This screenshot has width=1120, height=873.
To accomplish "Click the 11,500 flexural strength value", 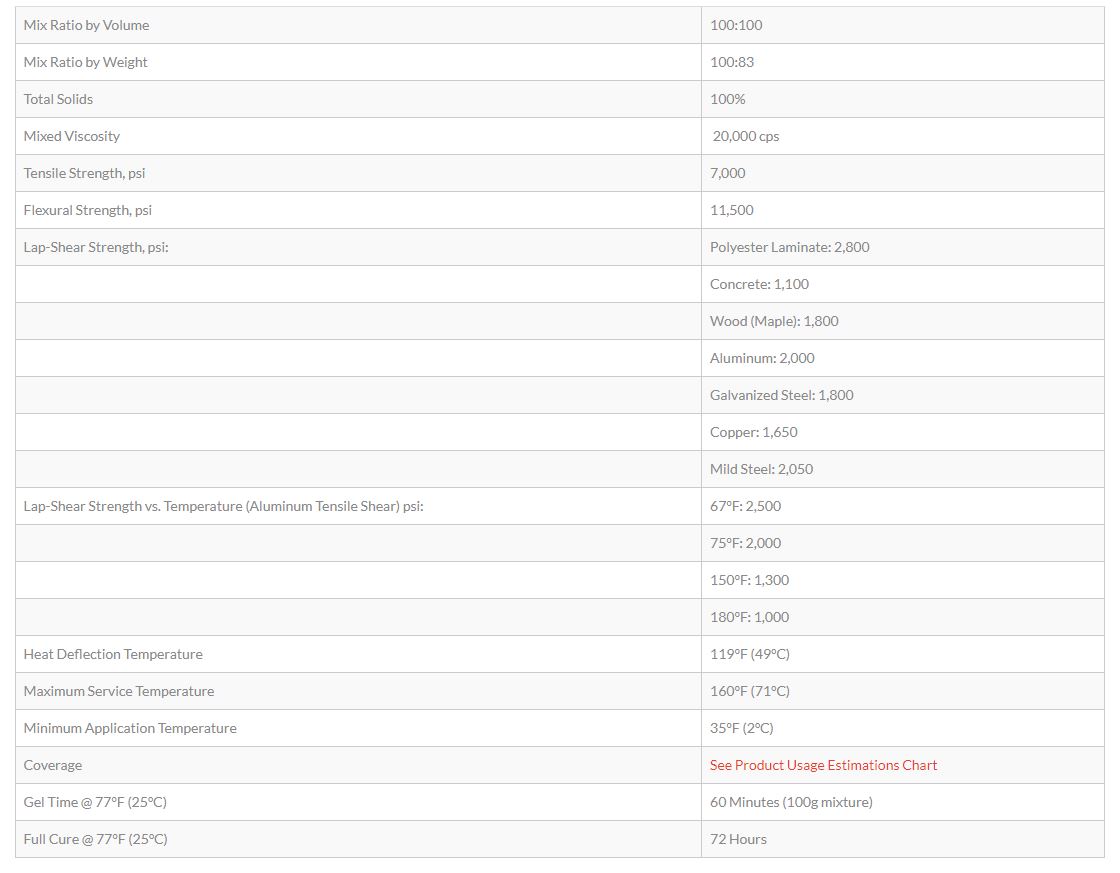I will 732,210.
